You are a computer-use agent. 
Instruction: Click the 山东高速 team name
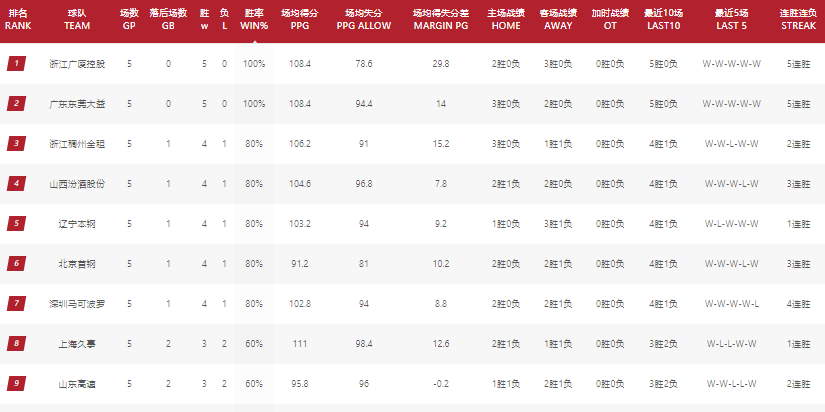77,384
